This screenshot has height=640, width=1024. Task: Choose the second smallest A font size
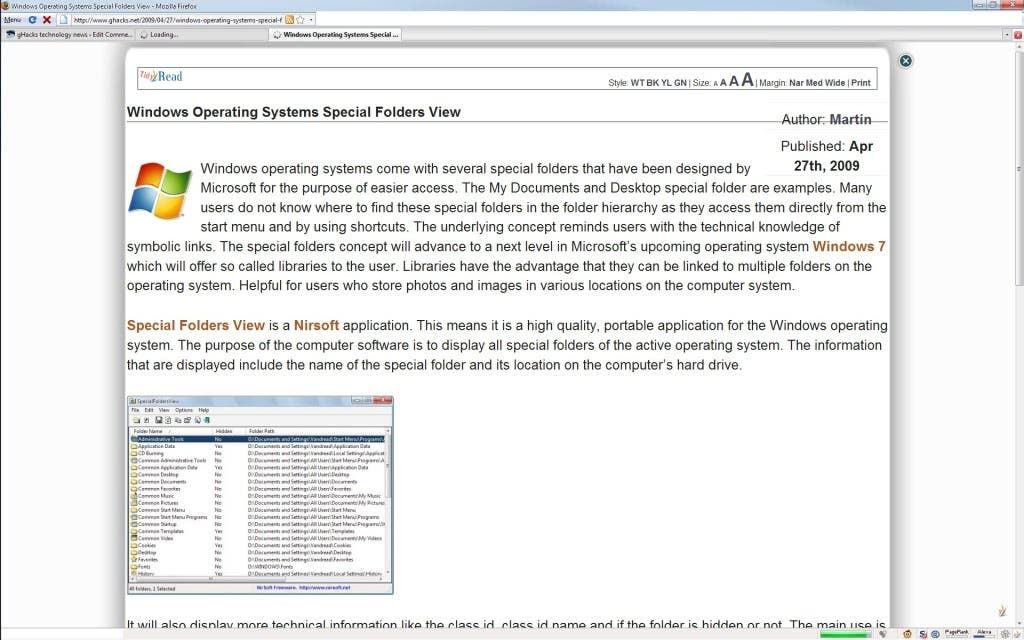723,83
